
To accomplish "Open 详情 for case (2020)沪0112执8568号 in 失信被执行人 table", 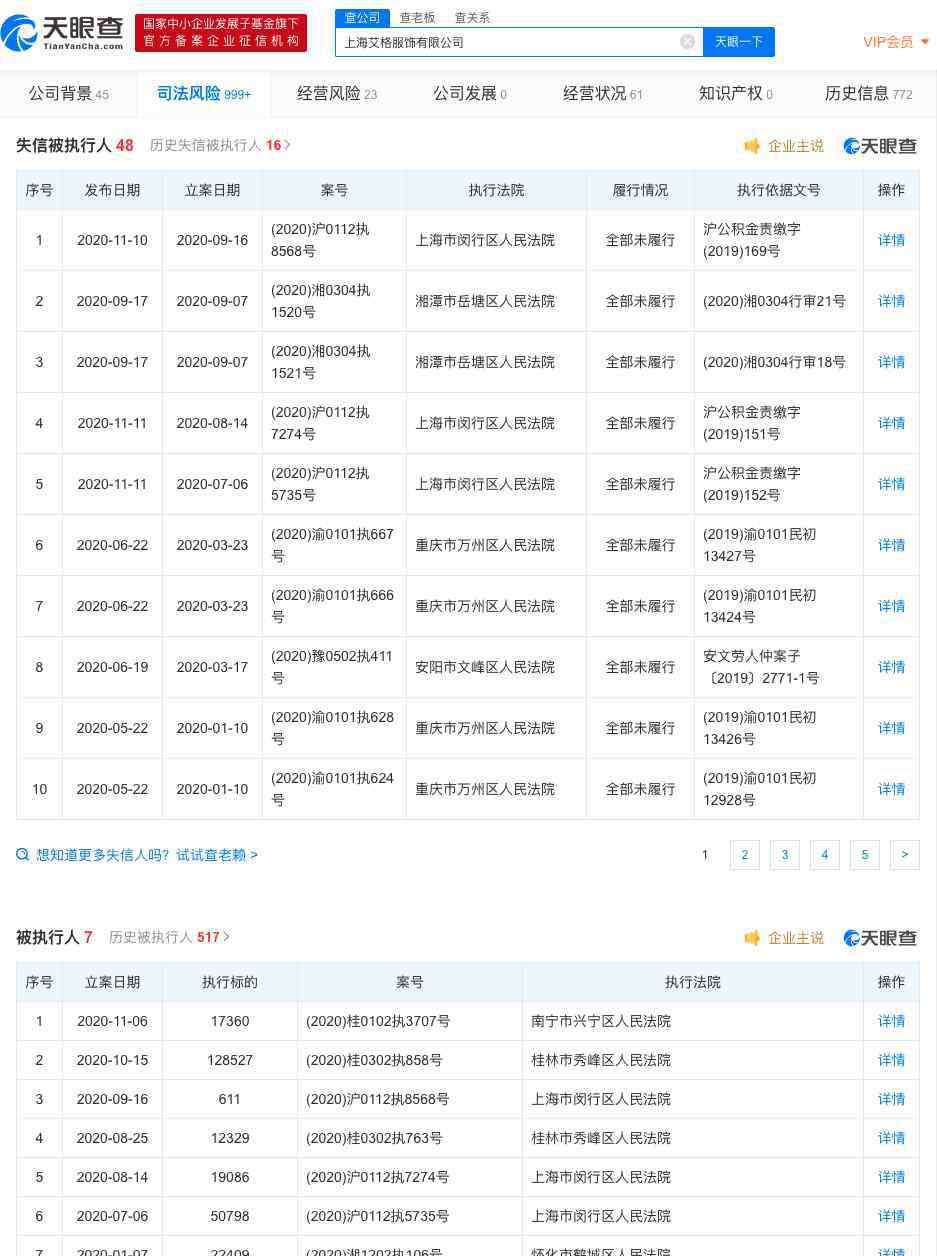I will [x=891, y=240].
